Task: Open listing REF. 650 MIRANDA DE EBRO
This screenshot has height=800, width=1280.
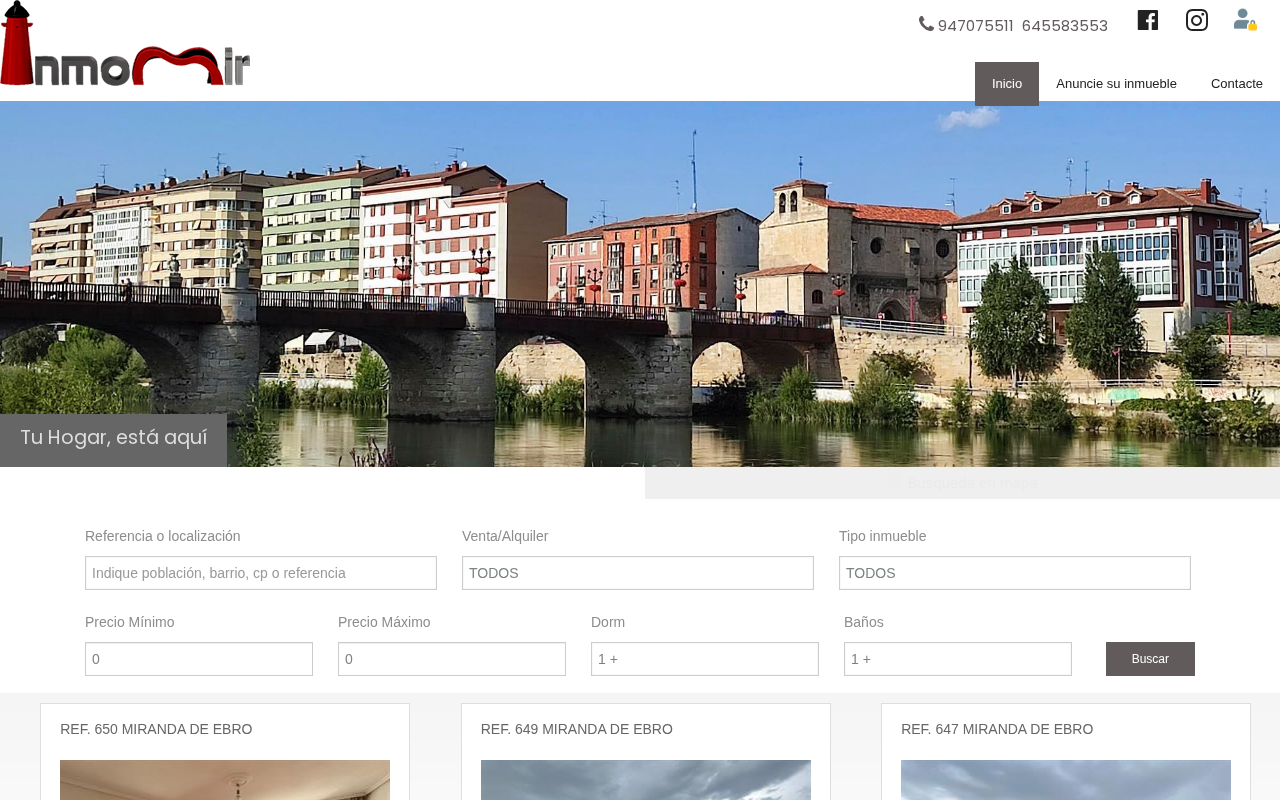Action: click(x=156, y=729)
